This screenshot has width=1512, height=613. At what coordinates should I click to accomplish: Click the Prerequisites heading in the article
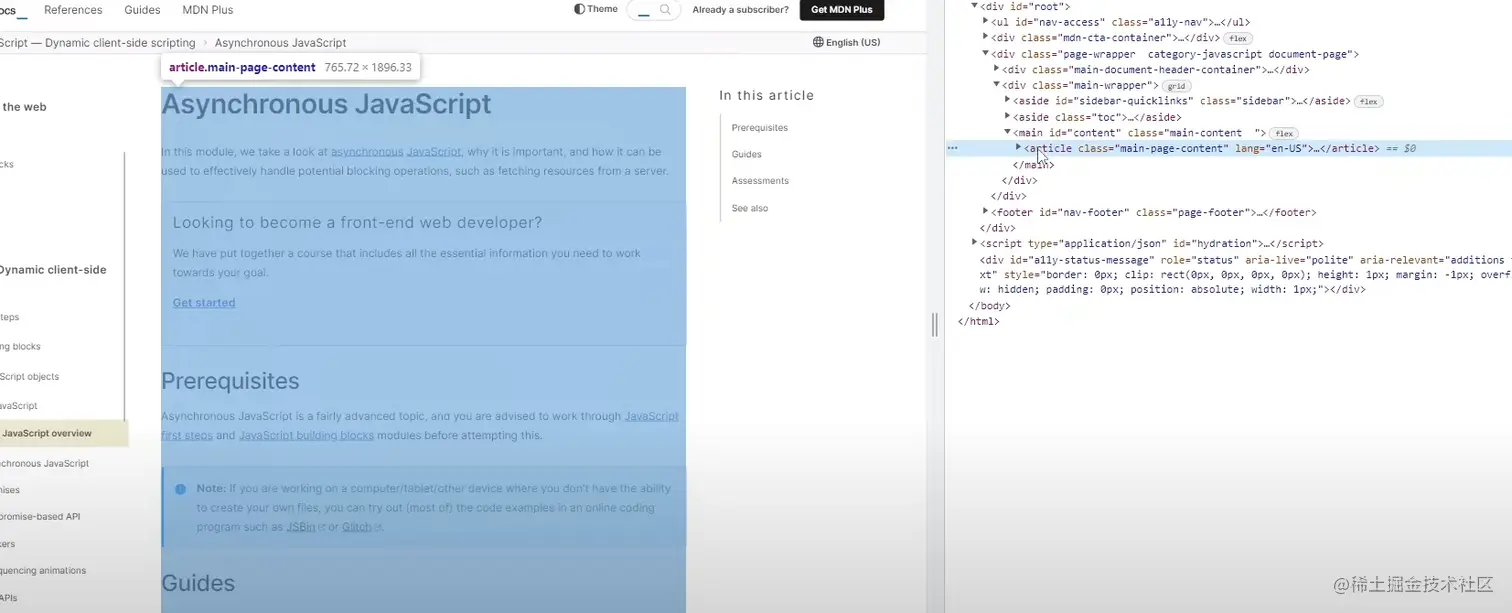230,382
